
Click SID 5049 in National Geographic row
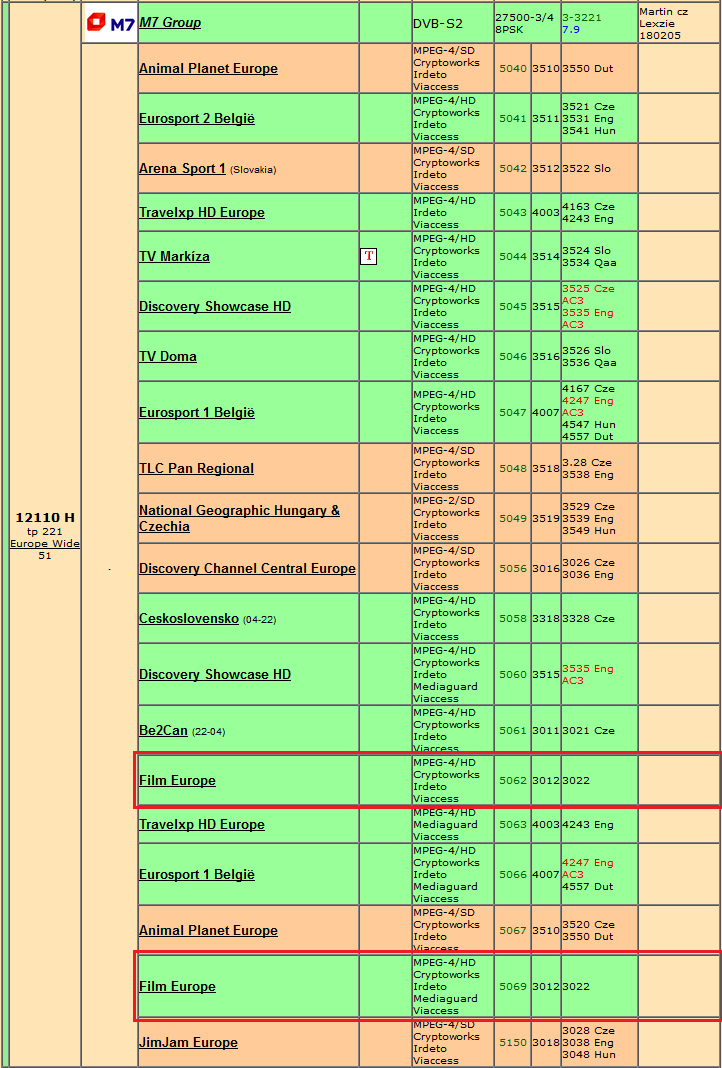pos(513,518)
